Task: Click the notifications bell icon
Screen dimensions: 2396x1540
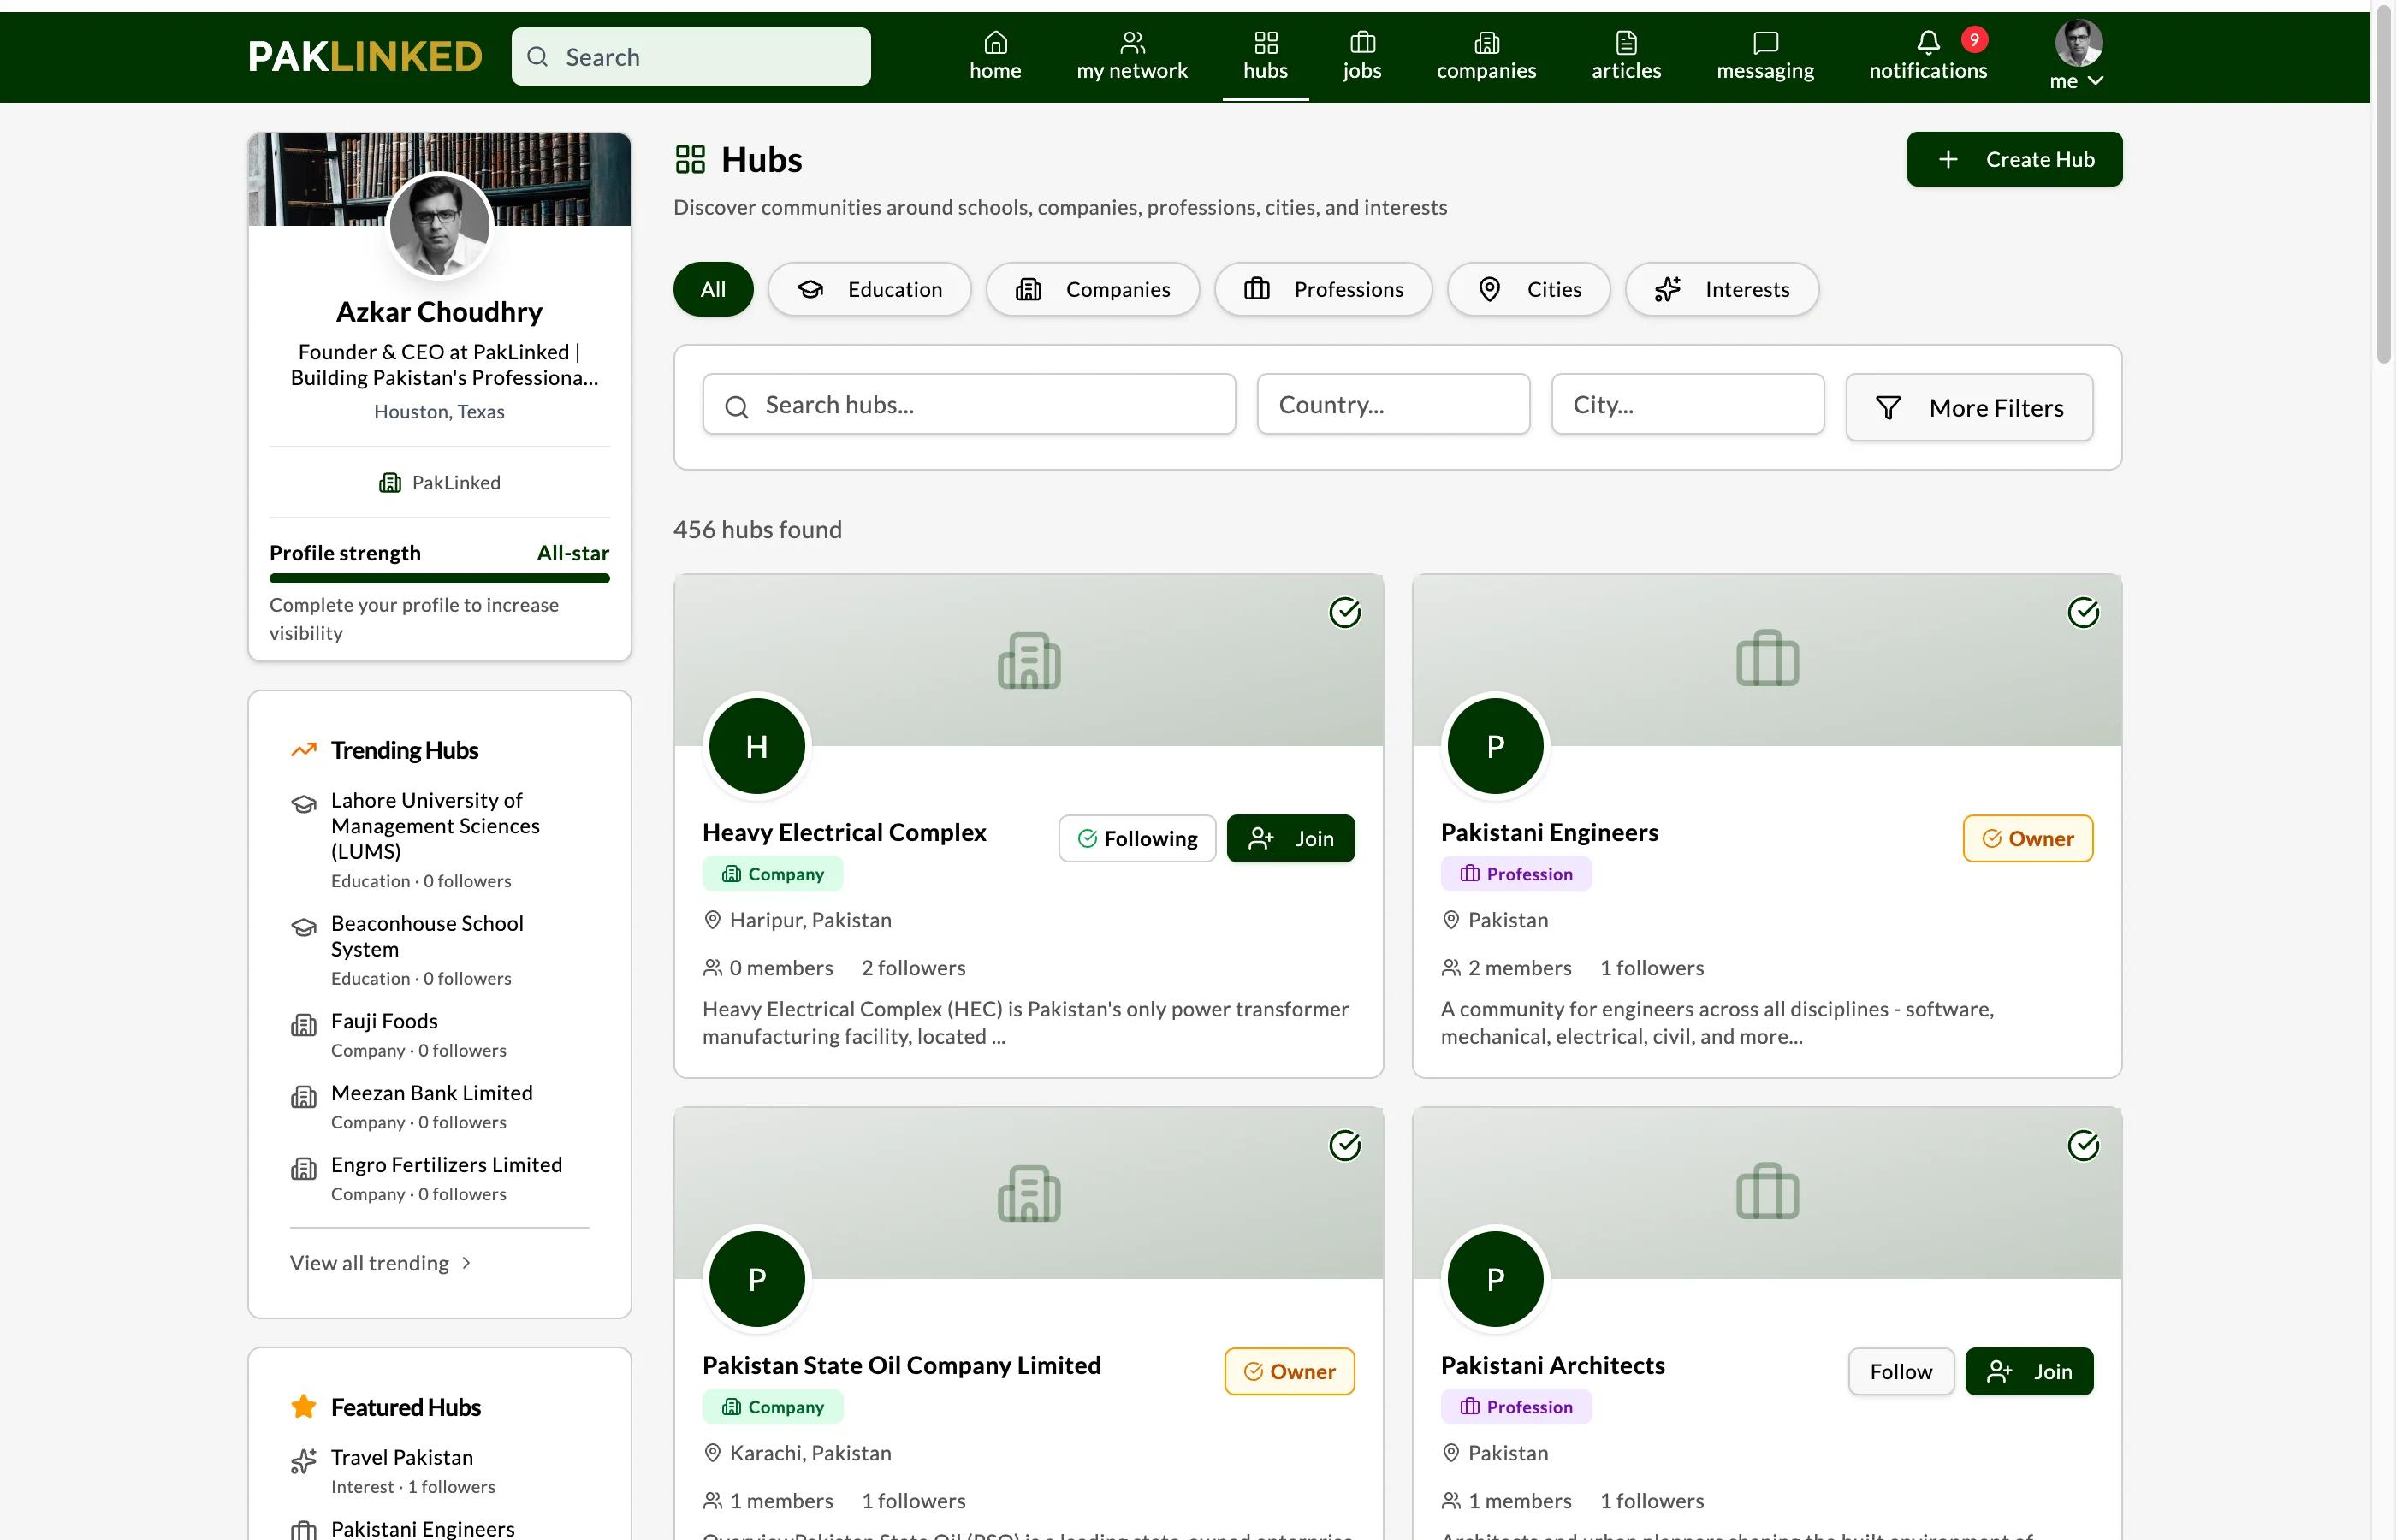Action: coord(1927,42)
